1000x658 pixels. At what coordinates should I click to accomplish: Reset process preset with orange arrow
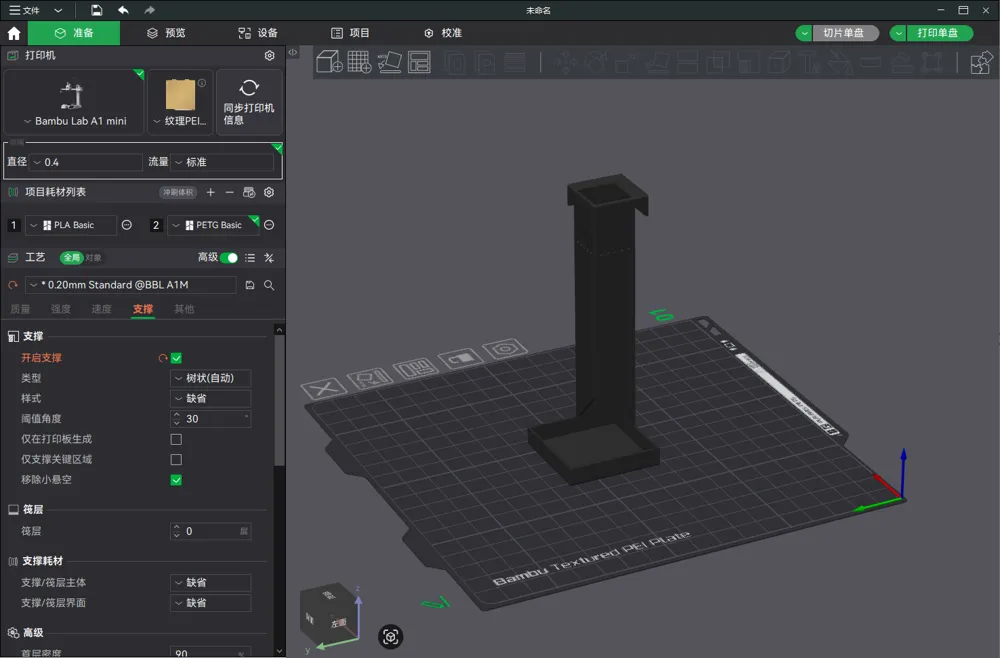point(12,285)
